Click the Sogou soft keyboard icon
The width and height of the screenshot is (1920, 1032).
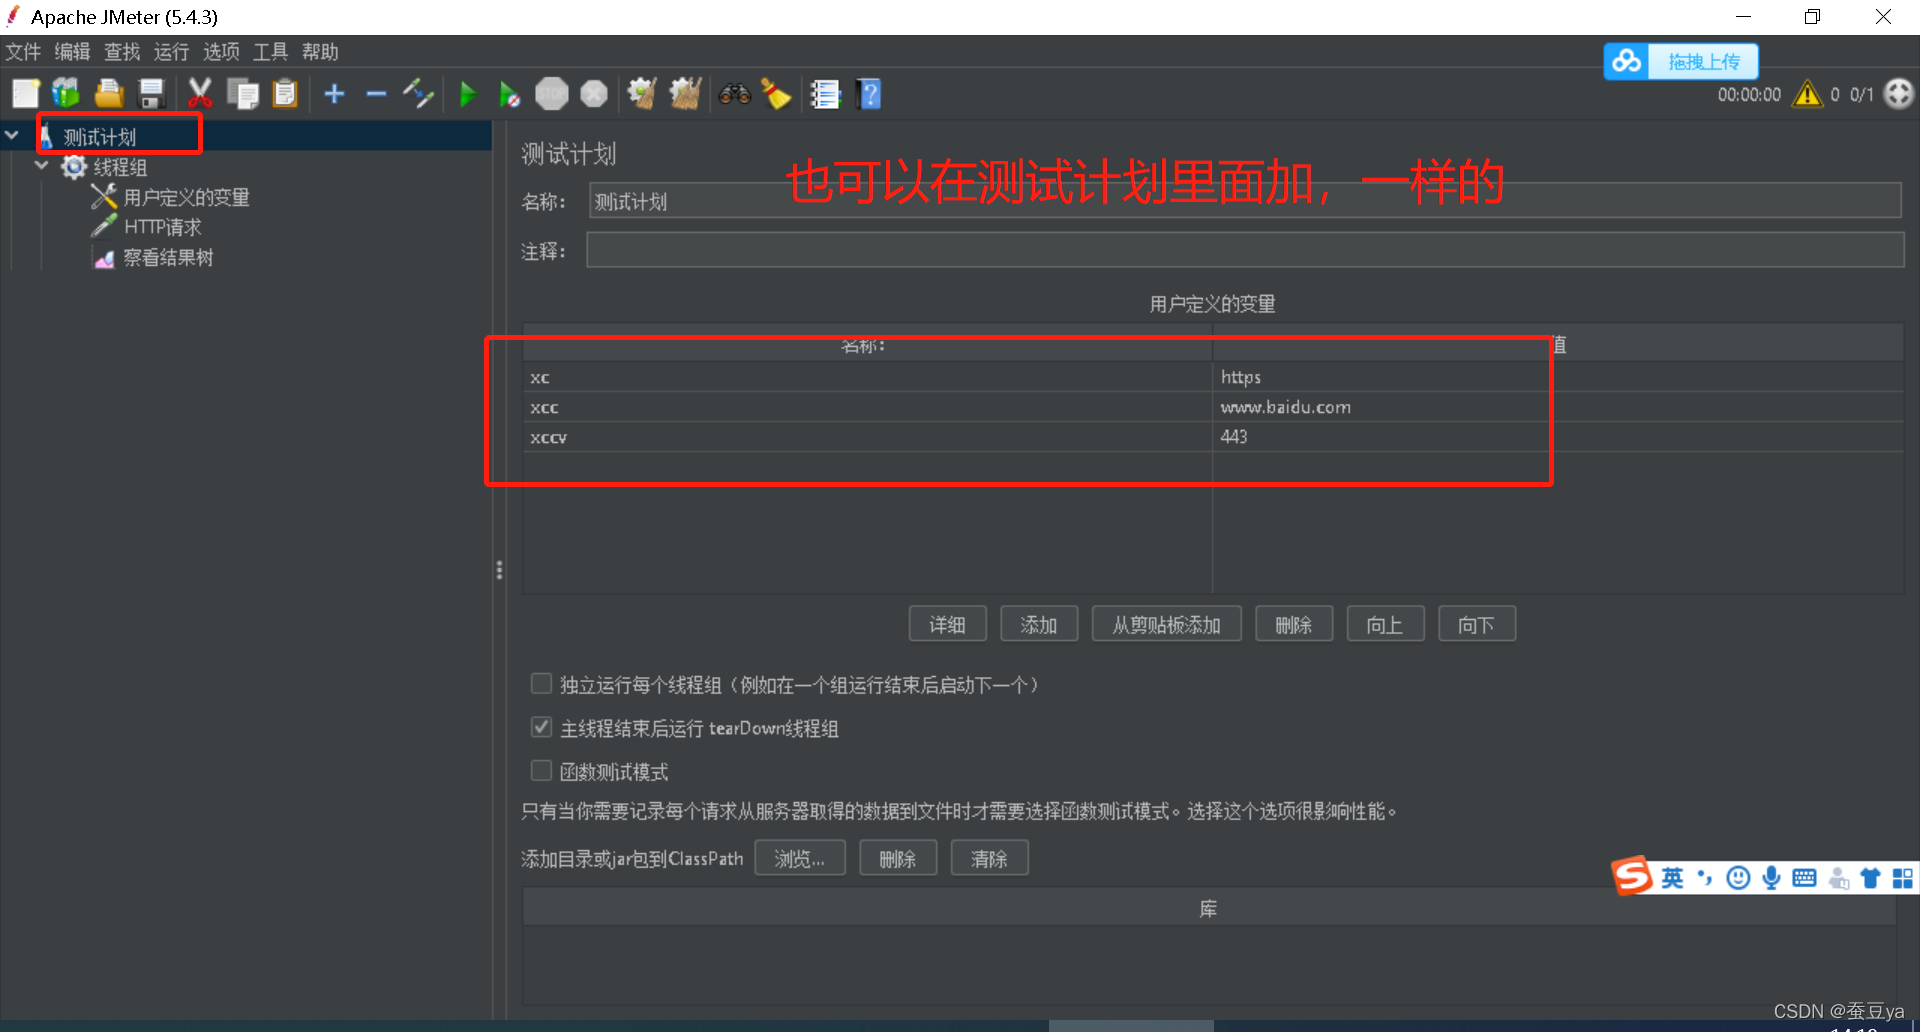[x=1804, y=877]
